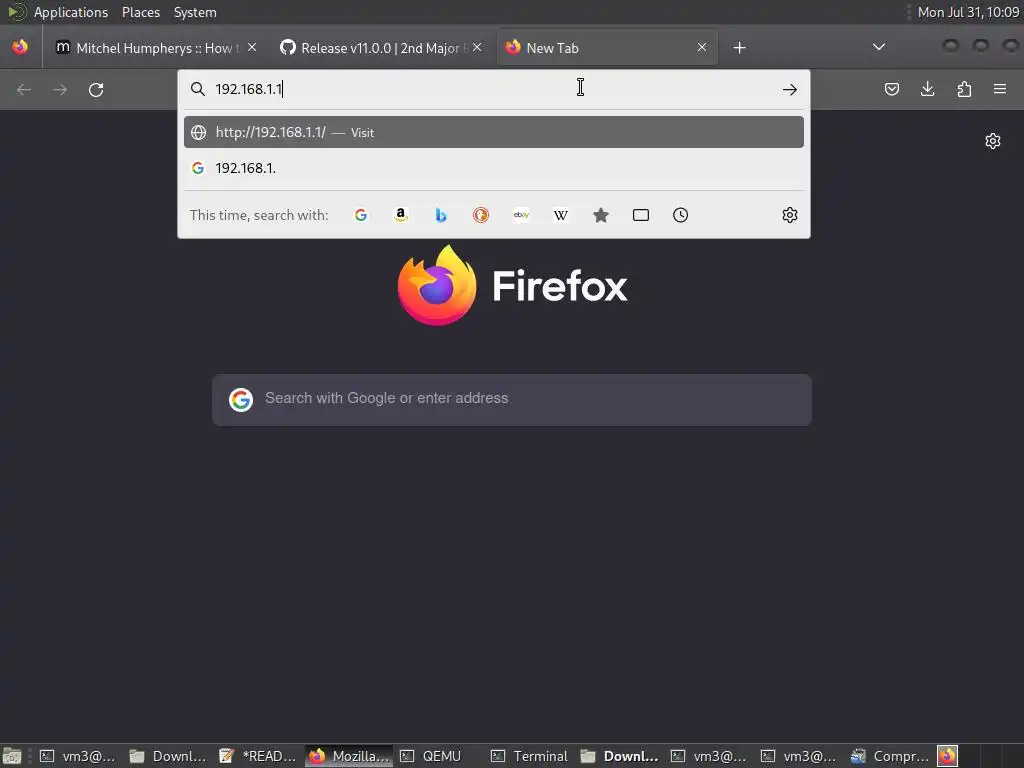Switch to first vm3@ terminal in taskbar
The height and width of the screenshot is (768, 1024).
pos(77,756)
